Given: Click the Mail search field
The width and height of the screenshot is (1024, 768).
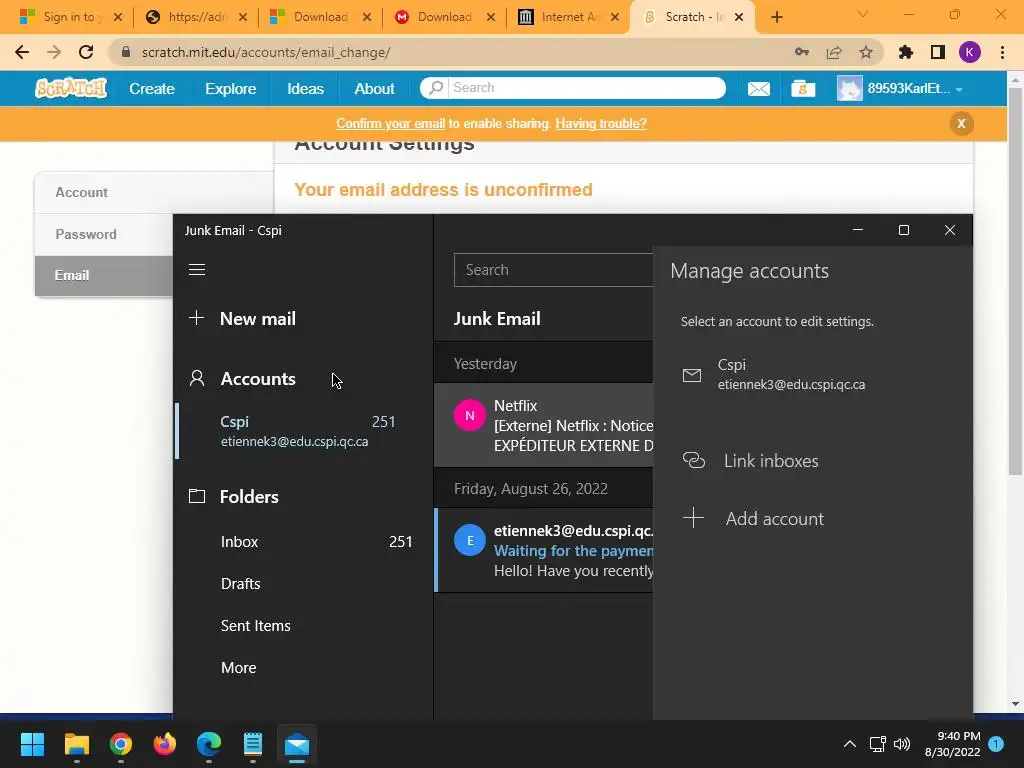Looking at the screenshot, I should click(554, 270).
